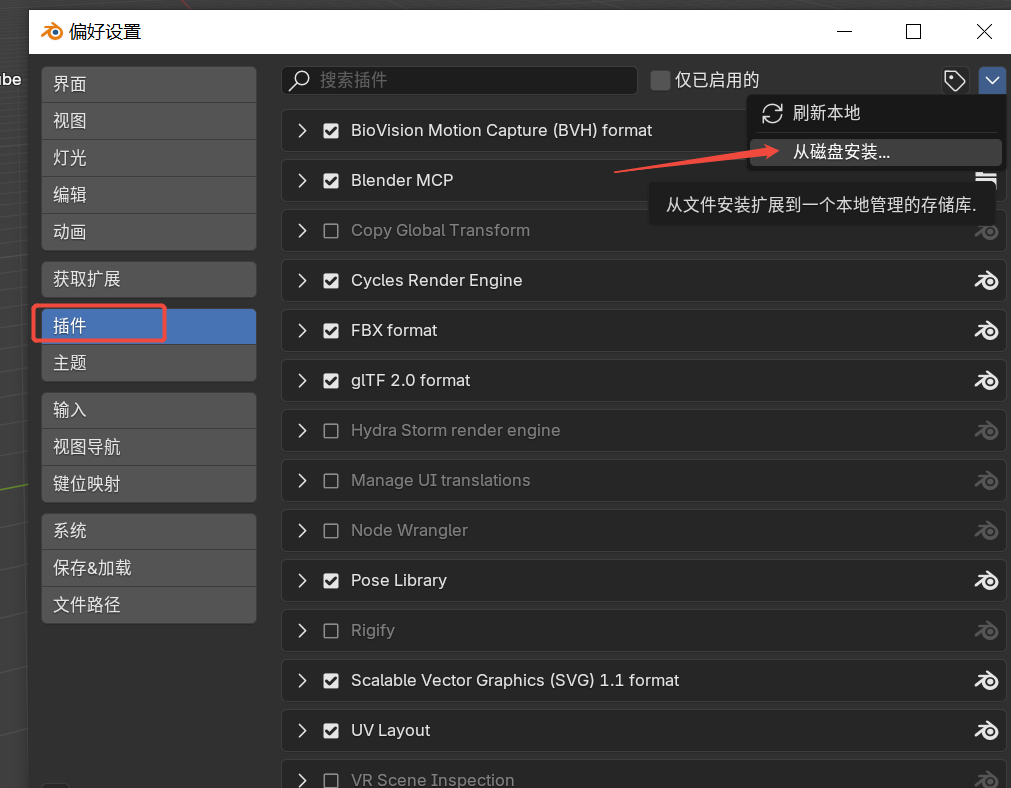This screenshot has height=788, width=1011.
Task: Click the search magnifier icon
Action: coord(299,81)
